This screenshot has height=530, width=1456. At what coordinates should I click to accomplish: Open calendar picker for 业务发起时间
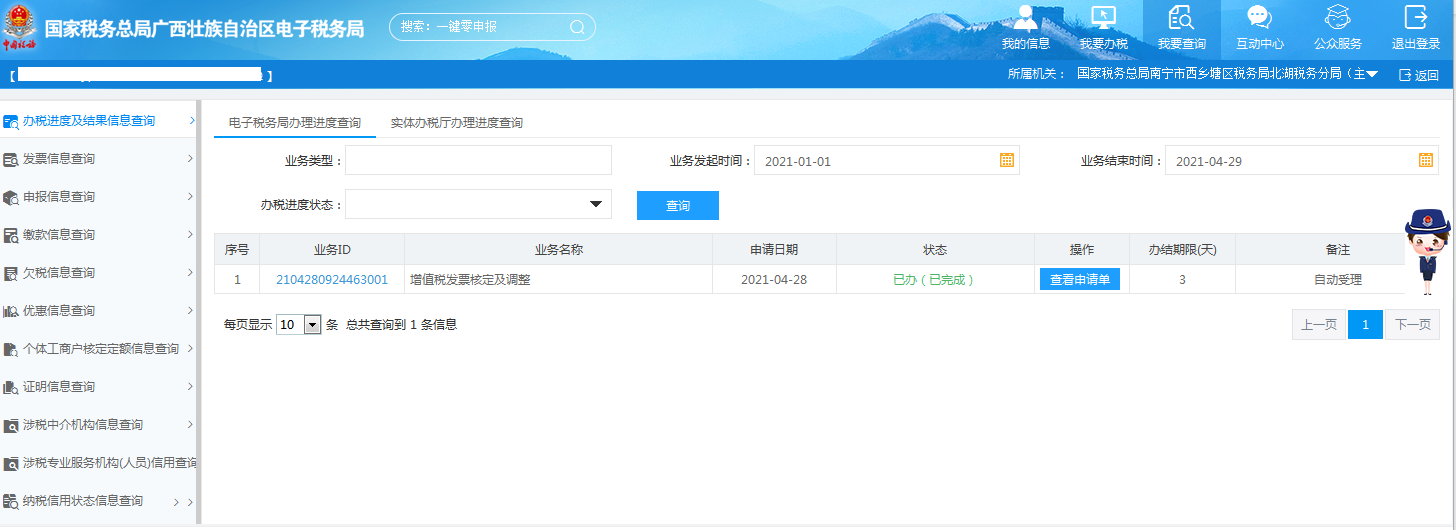tap(1007, 160)
